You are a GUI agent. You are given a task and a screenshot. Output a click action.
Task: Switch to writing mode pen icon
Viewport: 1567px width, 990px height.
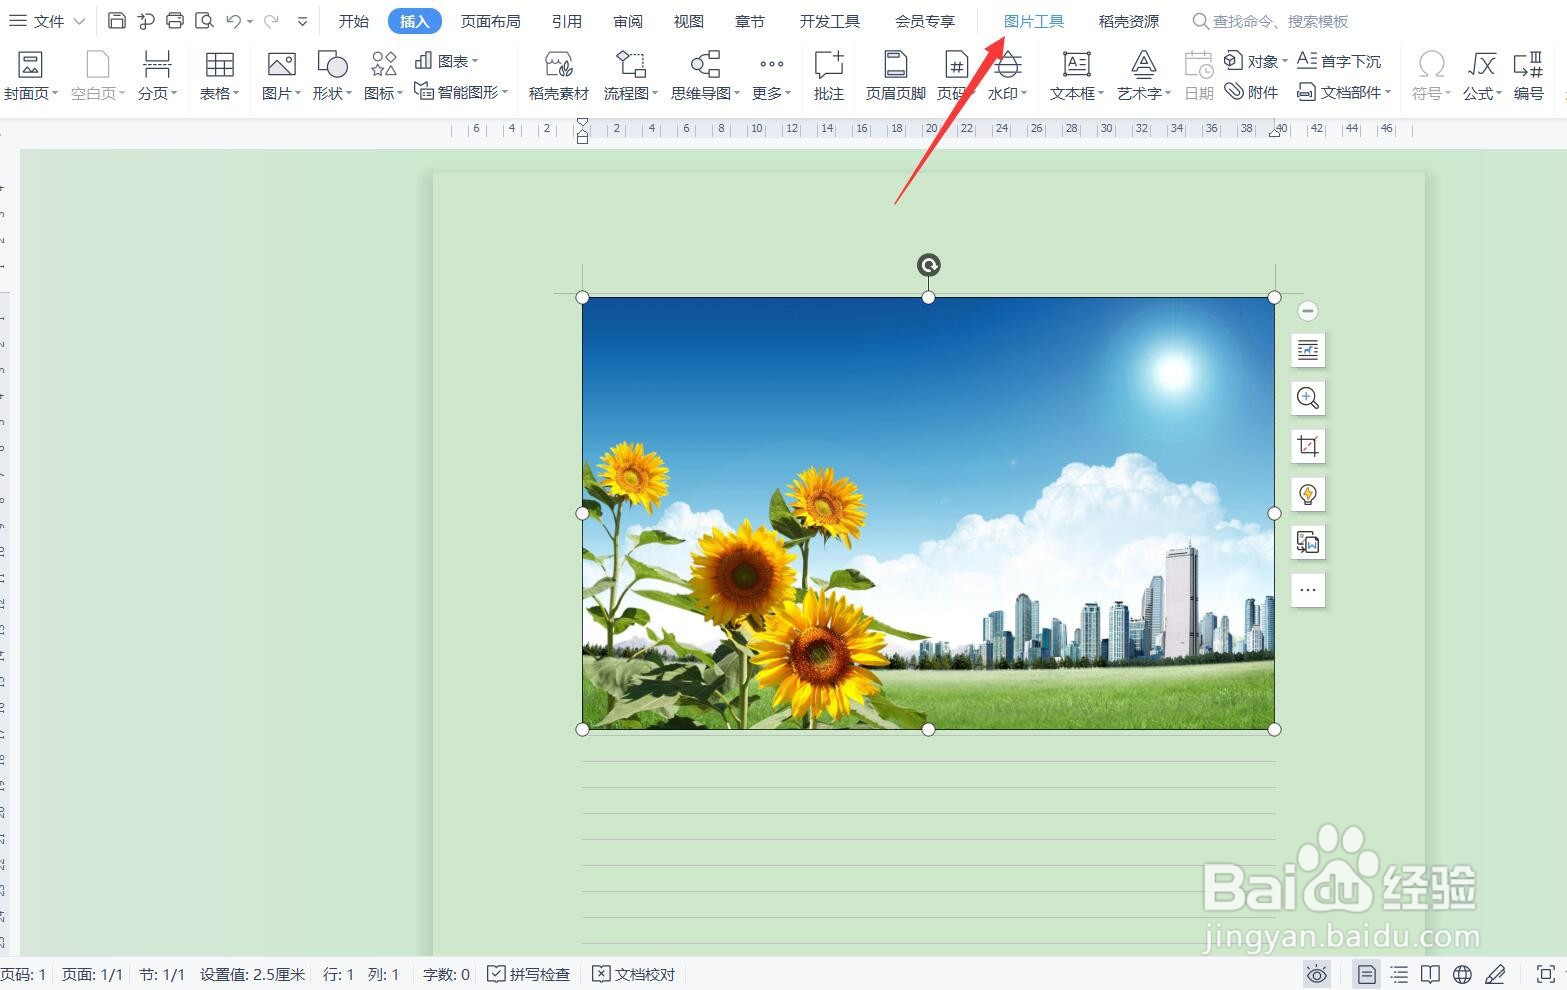click(x=1496, y=974)
